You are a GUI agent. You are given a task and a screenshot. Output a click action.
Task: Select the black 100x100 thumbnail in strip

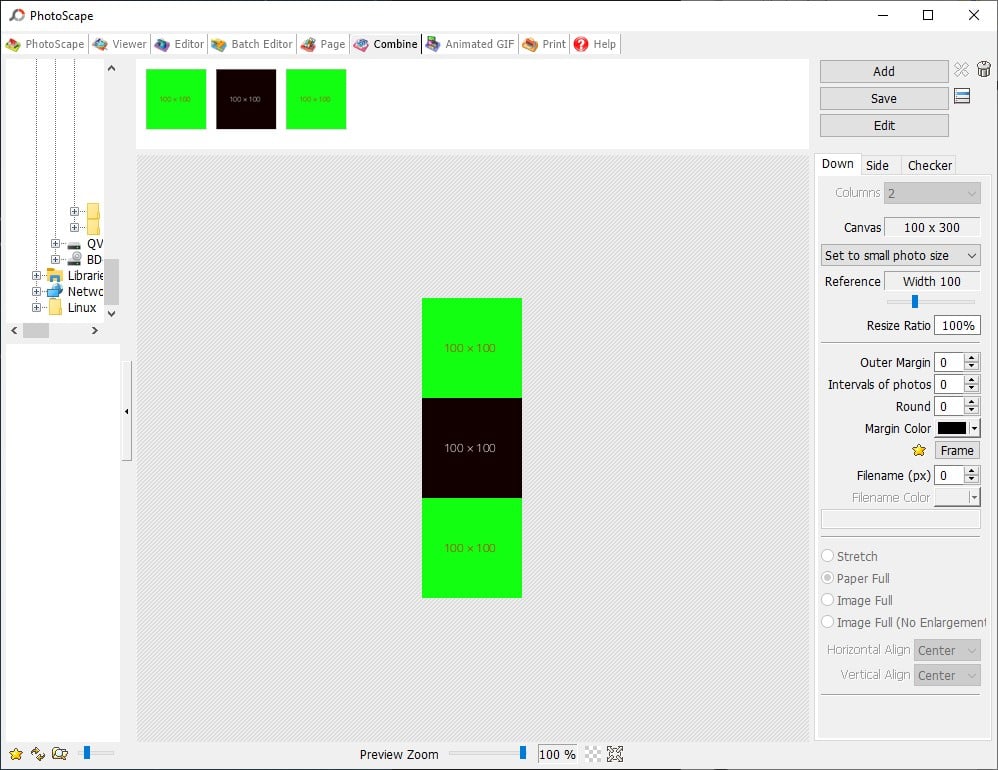[x=246, y=99]
